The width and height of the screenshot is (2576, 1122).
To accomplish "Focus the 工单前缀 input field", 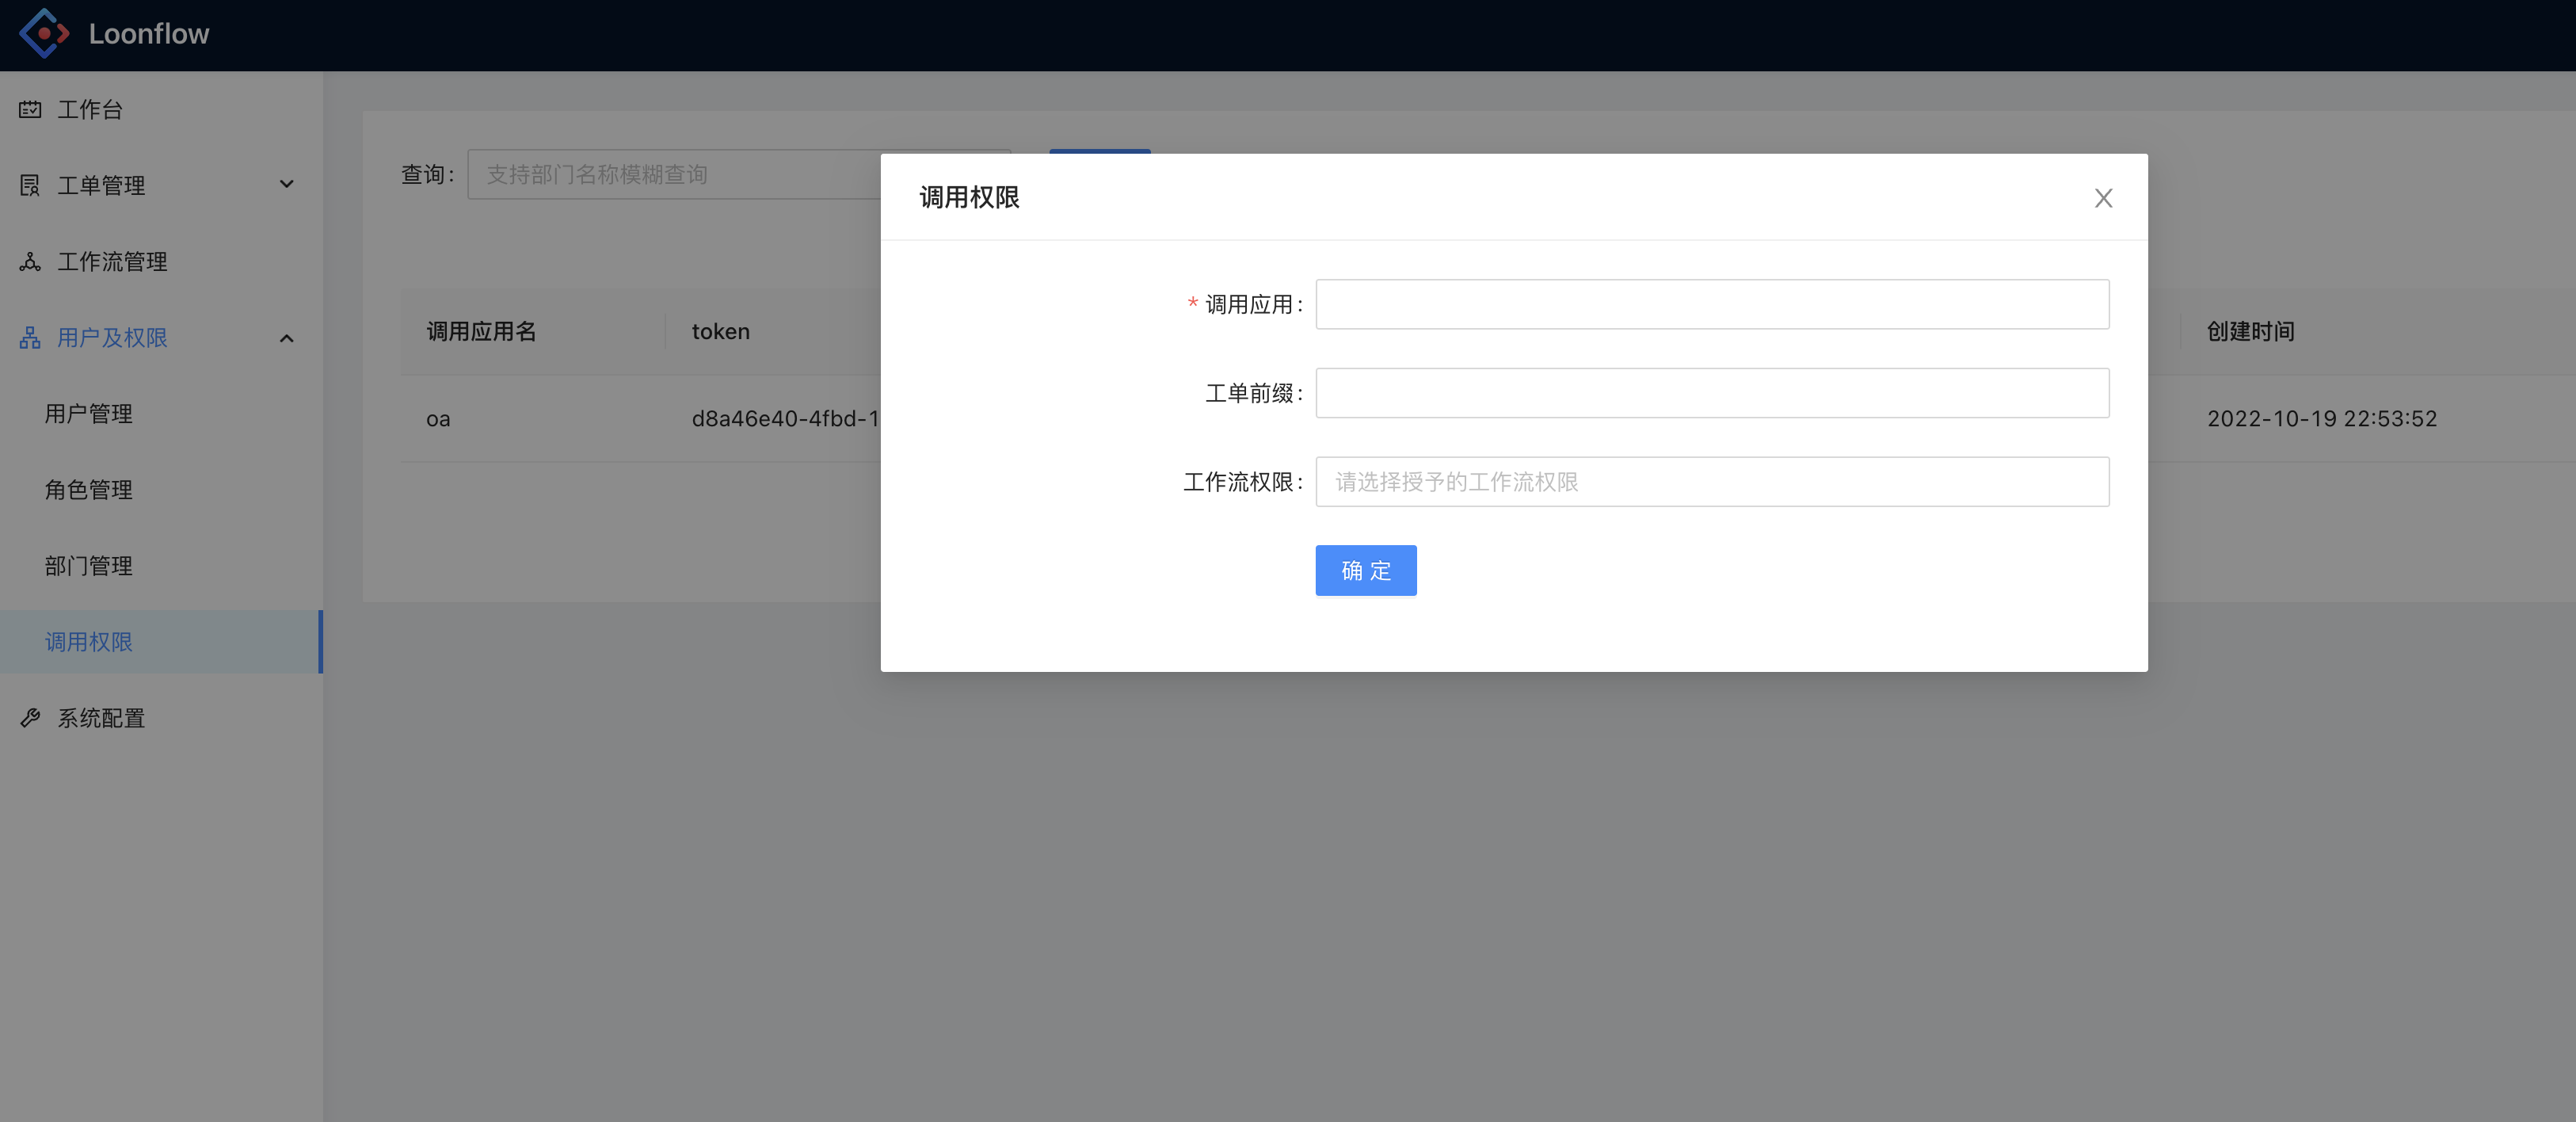I will click(x=1712, y=393).
